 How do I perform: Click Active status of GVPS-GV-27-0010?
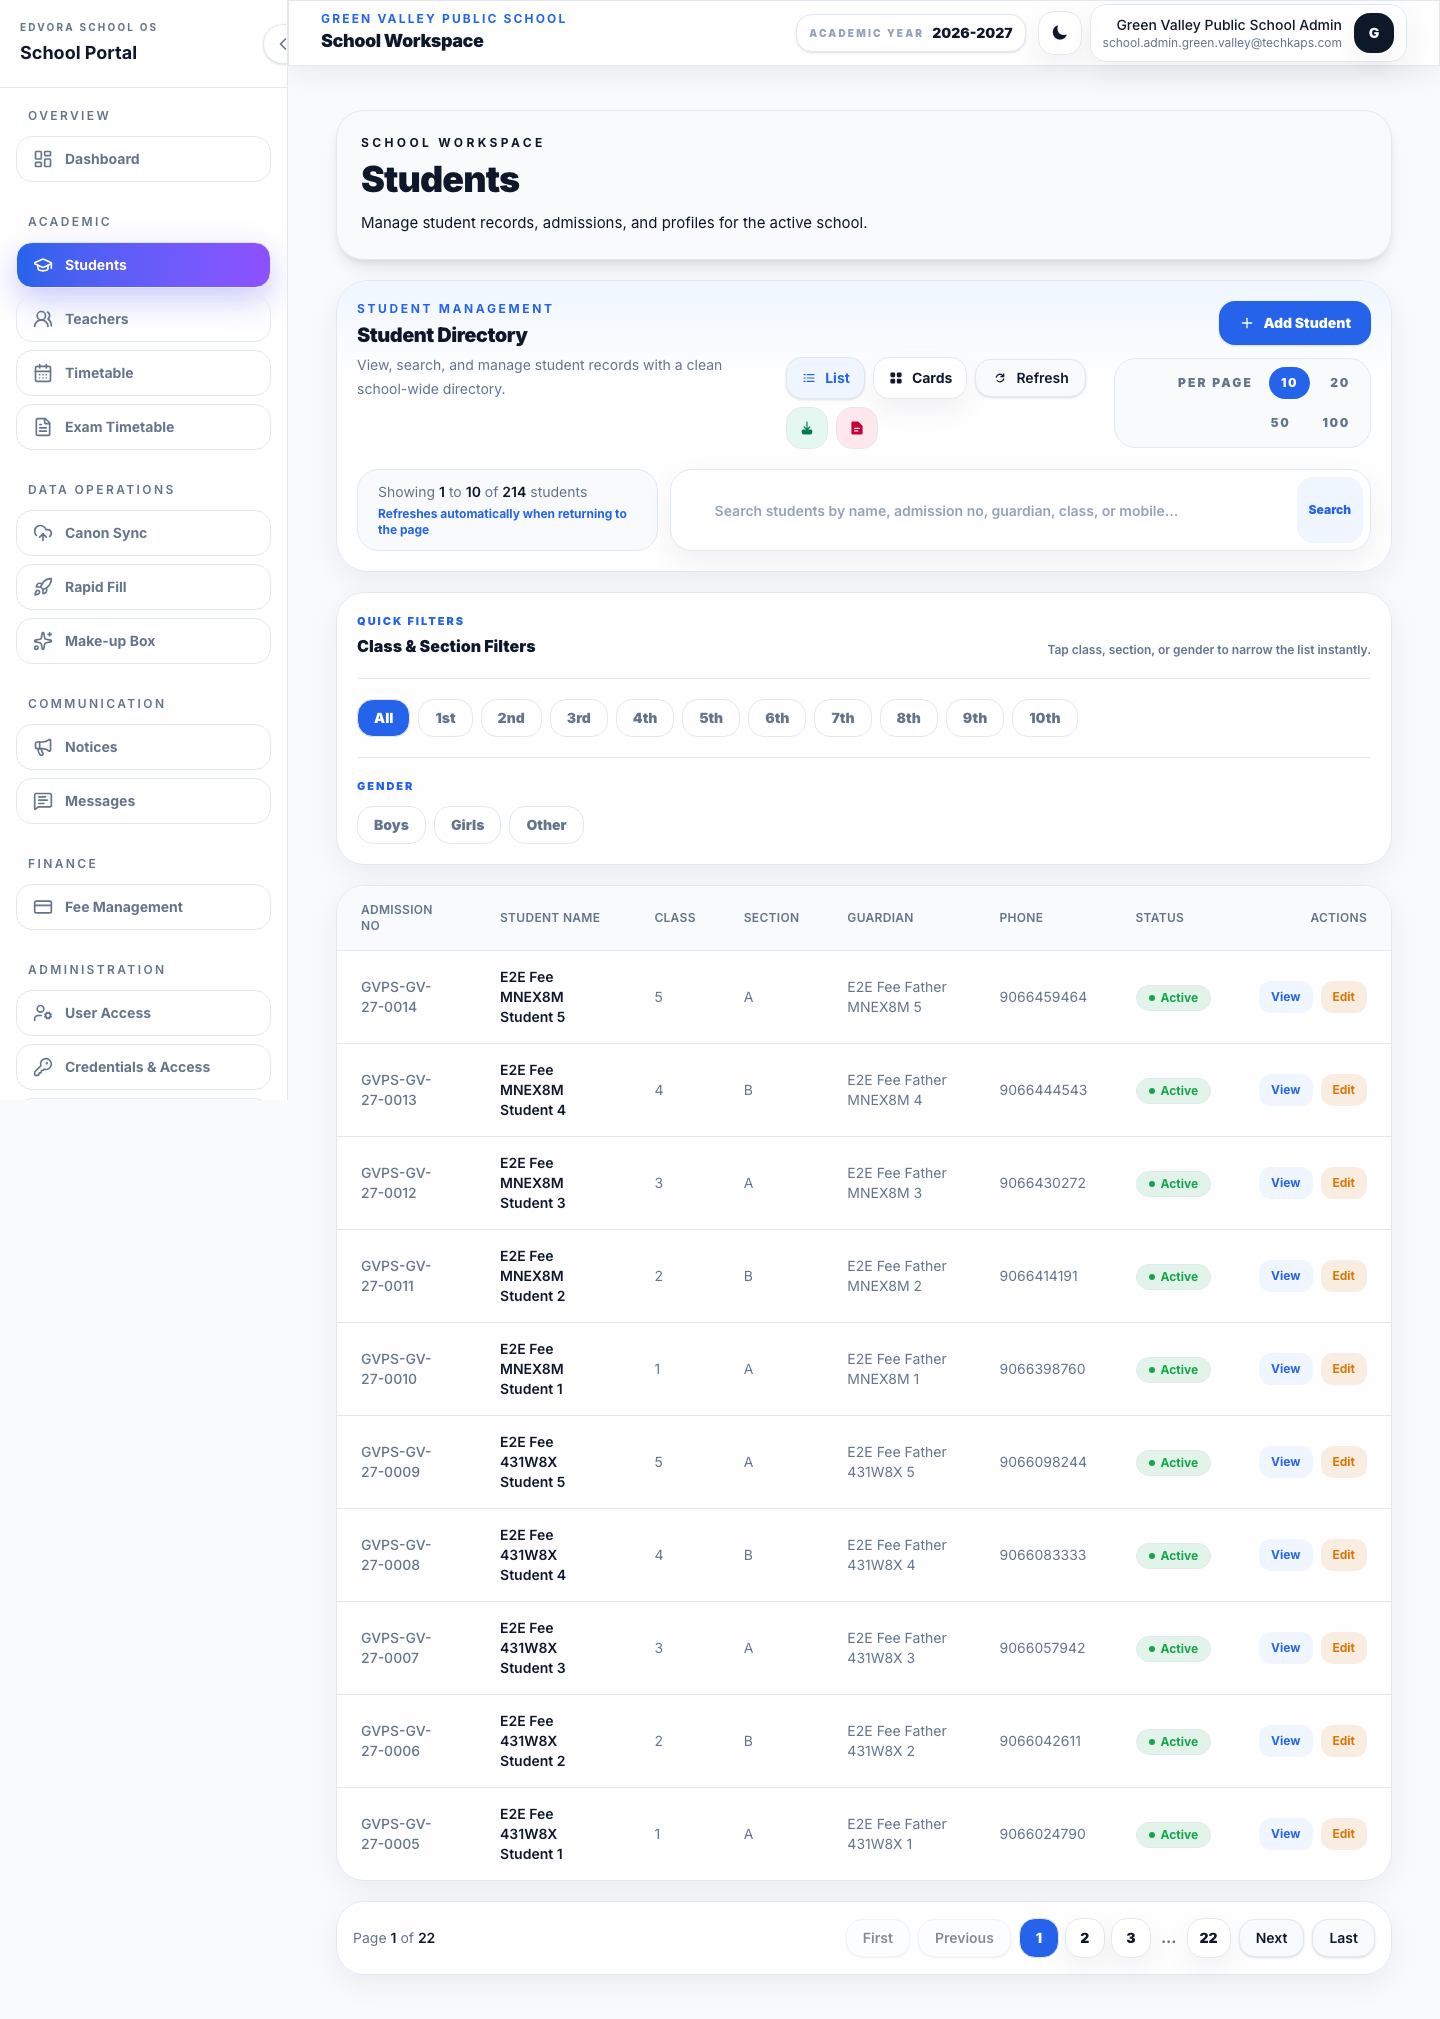point(1173,1370)
